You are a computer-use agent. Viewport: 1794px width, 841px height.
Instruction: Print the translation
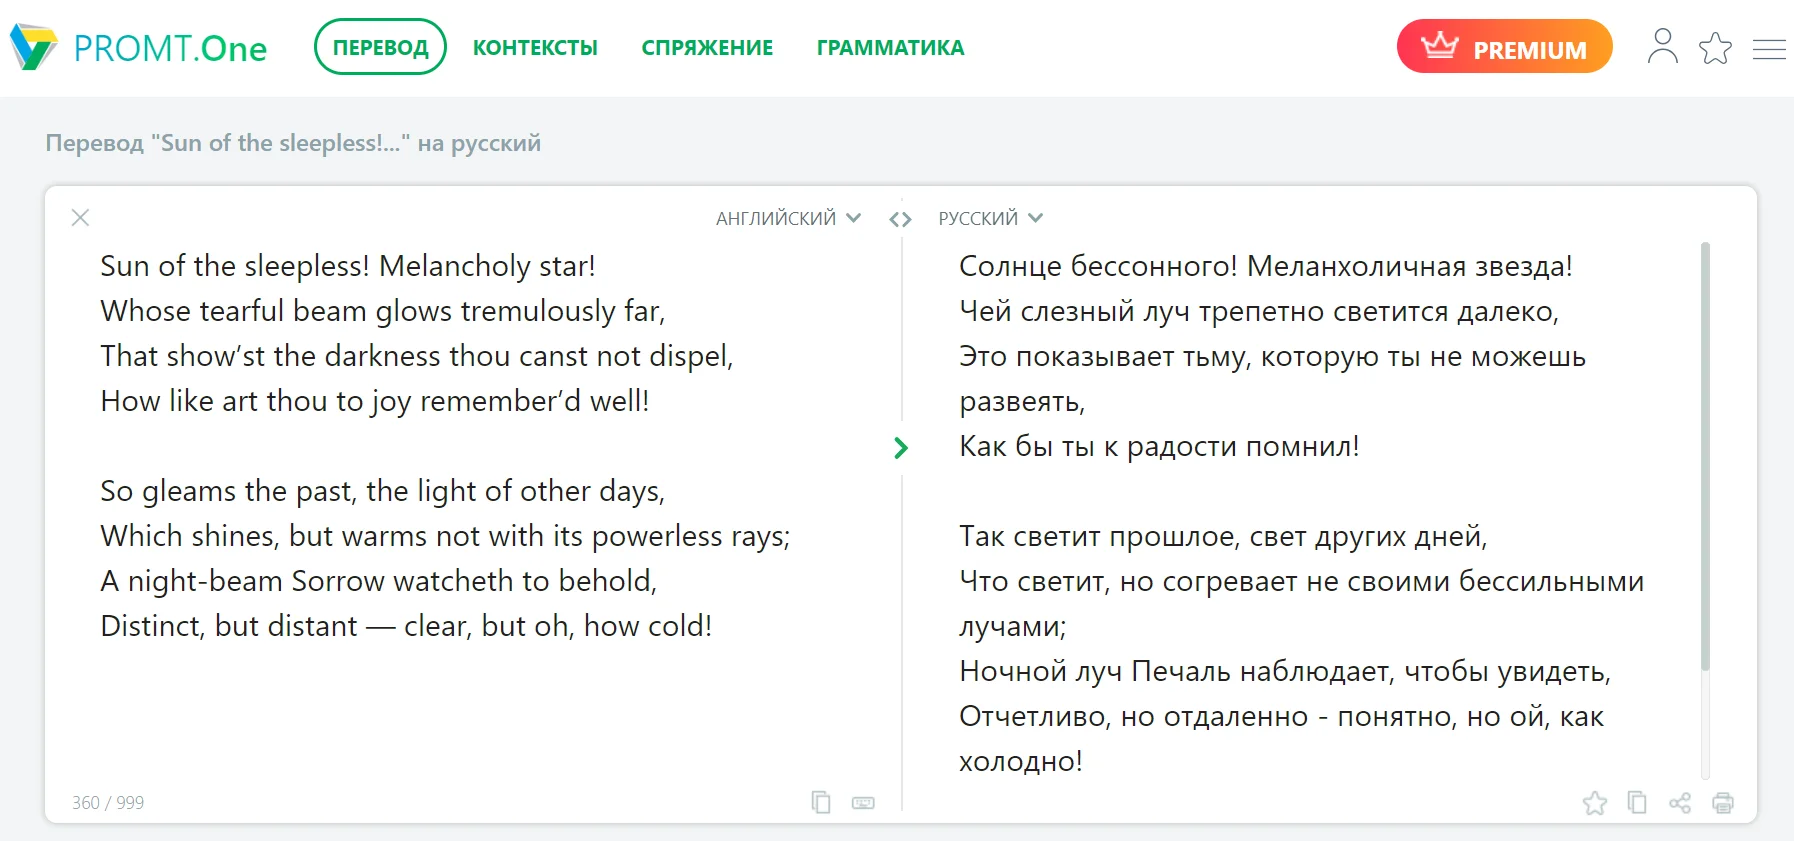pyautogui.click(x=1723, y=803)
